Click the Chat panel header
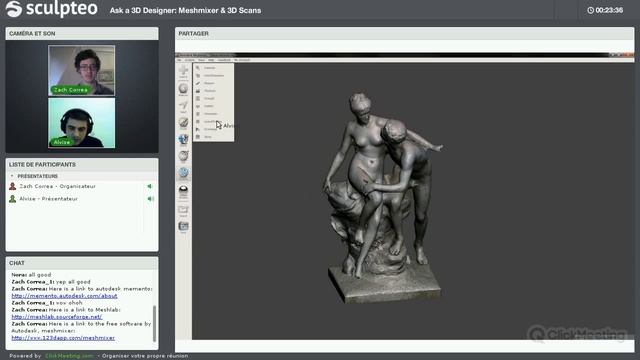The height and width of the screenshot is (360, 640). click(x=82, y=263)
